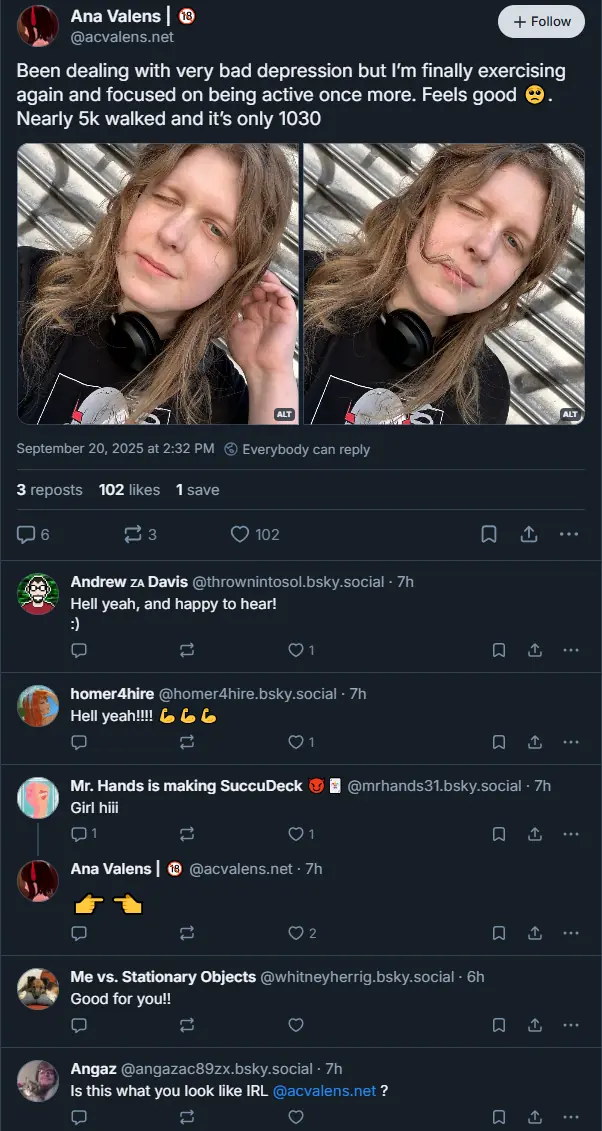Open main post's three-dot options menu

(x=569, y=534)
